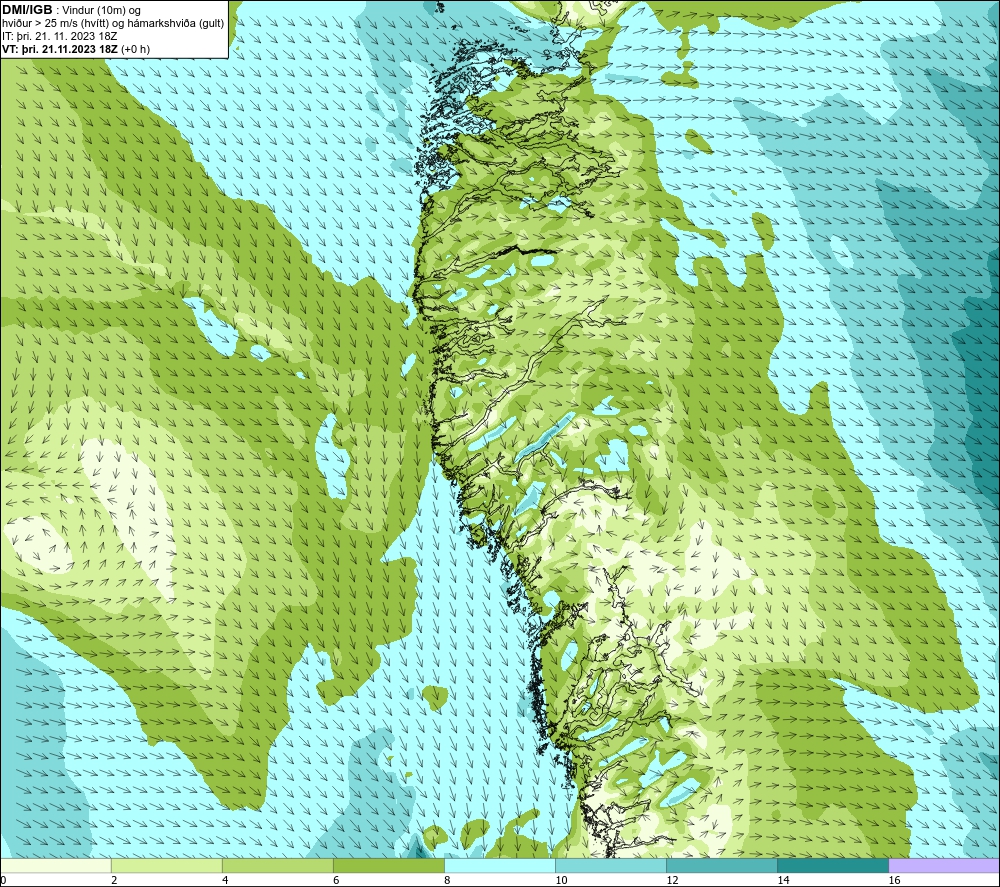Viewport: 1000px width, 887px height.
Task: Click the 10–12 m/s turquoise legend swatch
Action: (x=611, y=866)
